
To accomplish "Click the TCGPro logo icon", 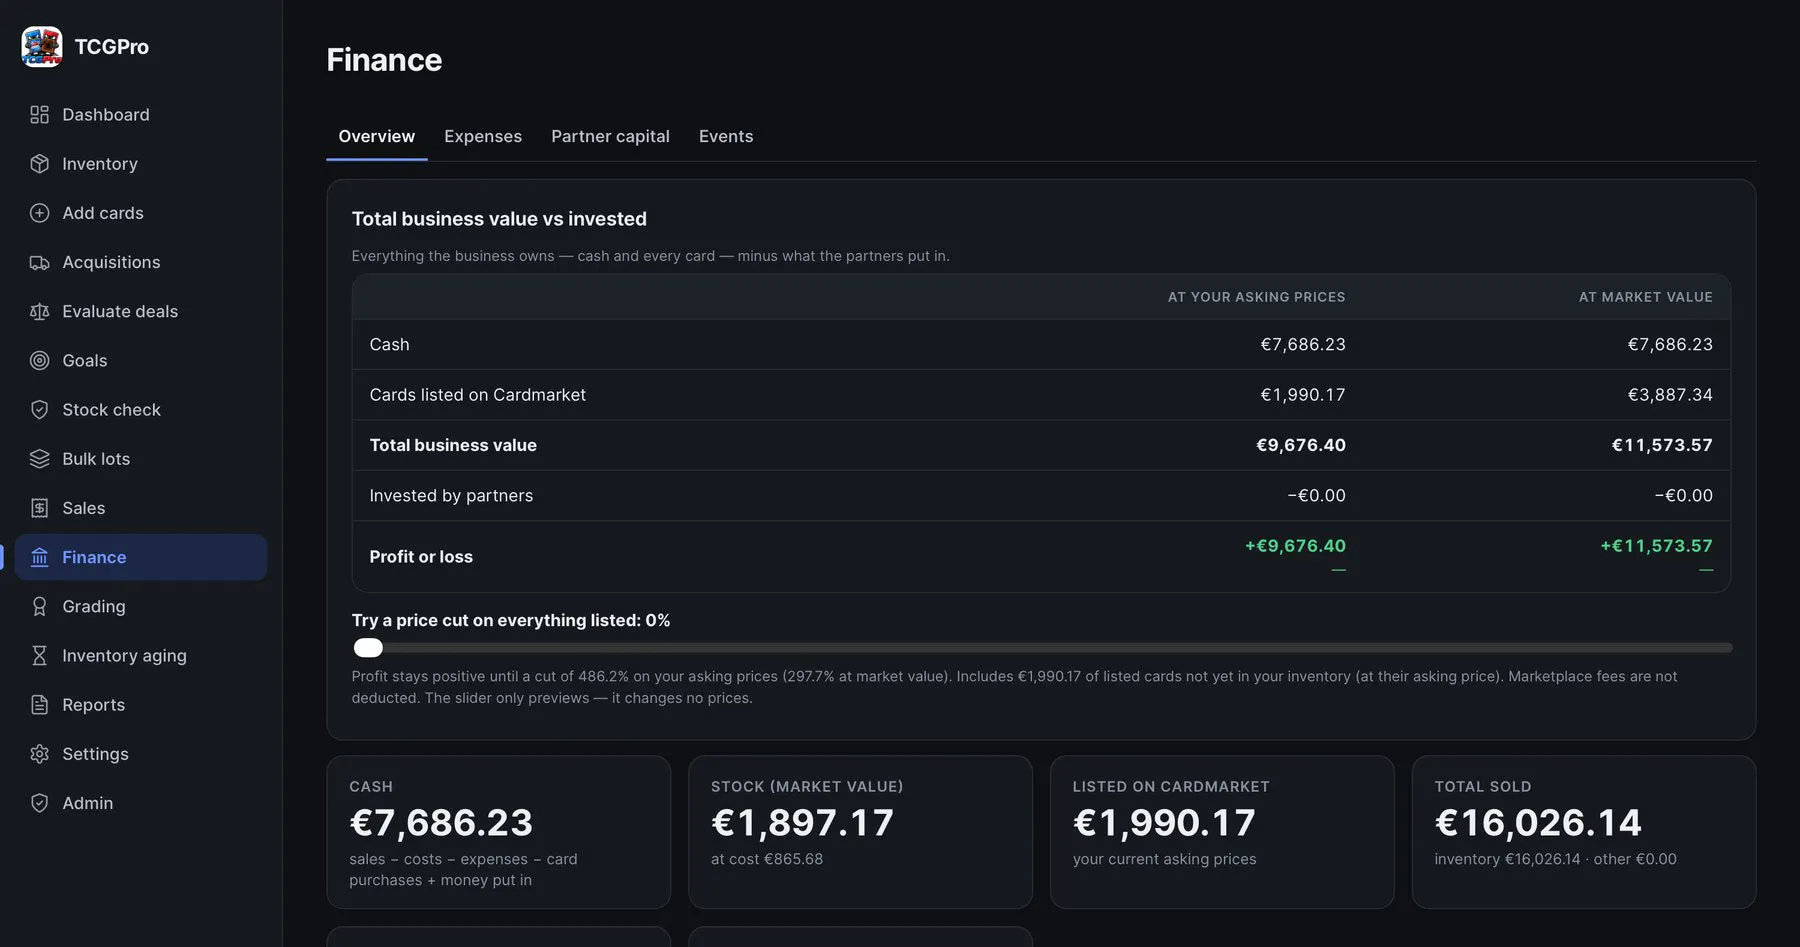I will point(42,46).
